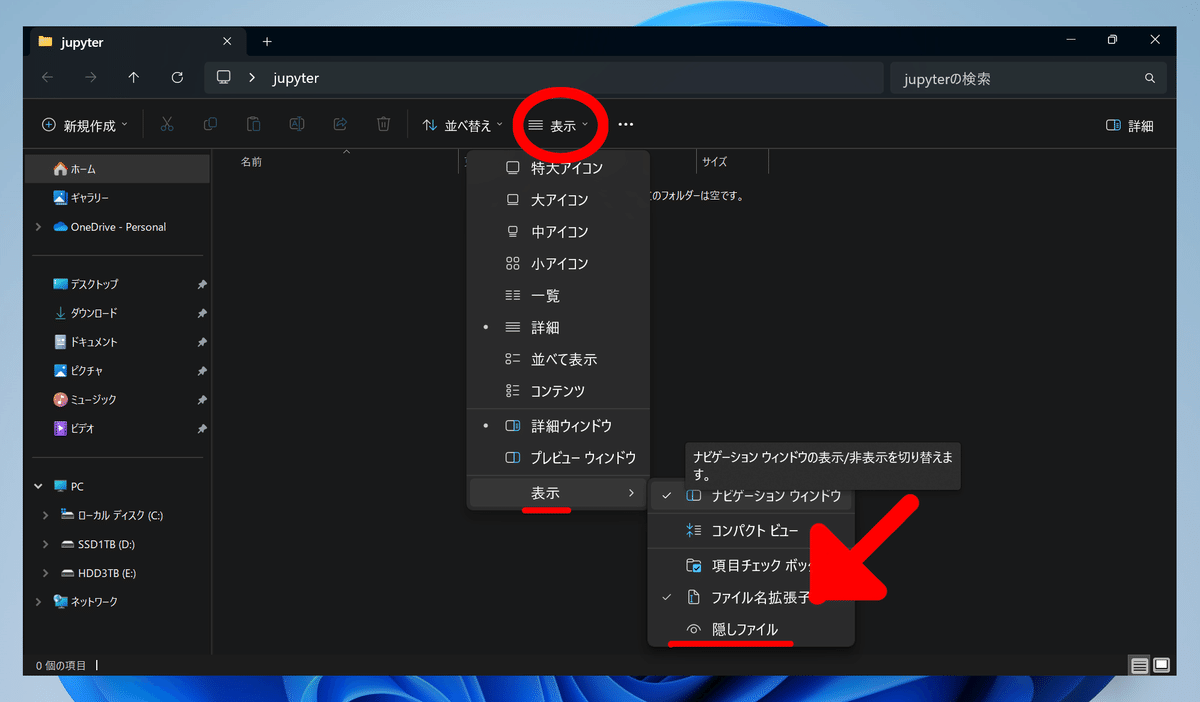Click the Rename icon in toolbar
Screen dimensions: 1200x702
click(297, 125)
